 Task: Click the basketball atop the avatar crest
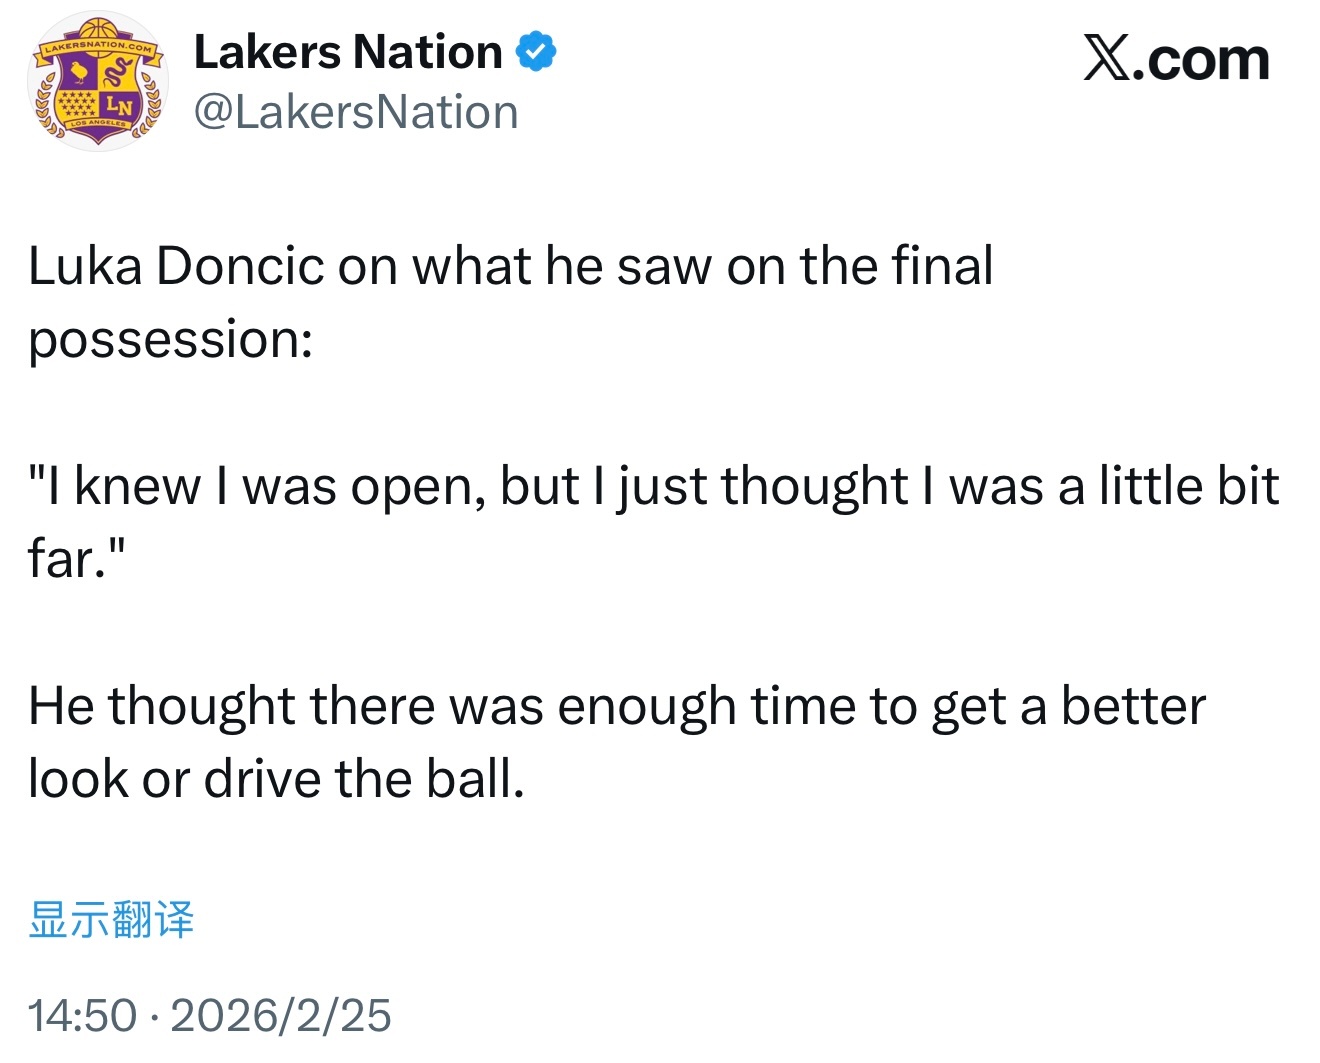tap(97, 30)
